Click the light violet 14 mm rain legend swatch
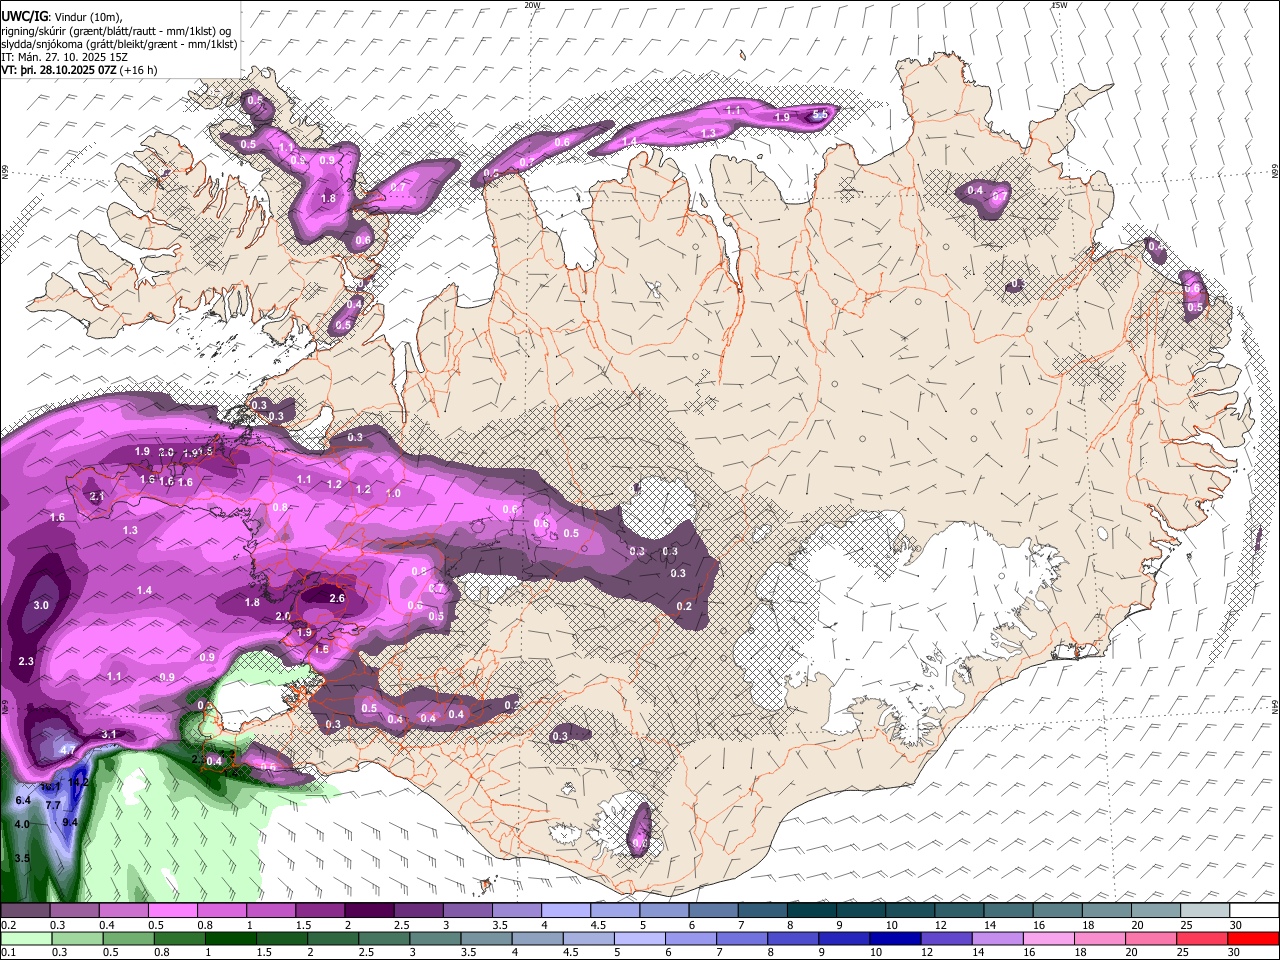Screen dimensions: 1280x960 pyautogui.click(x=998, y=938)
